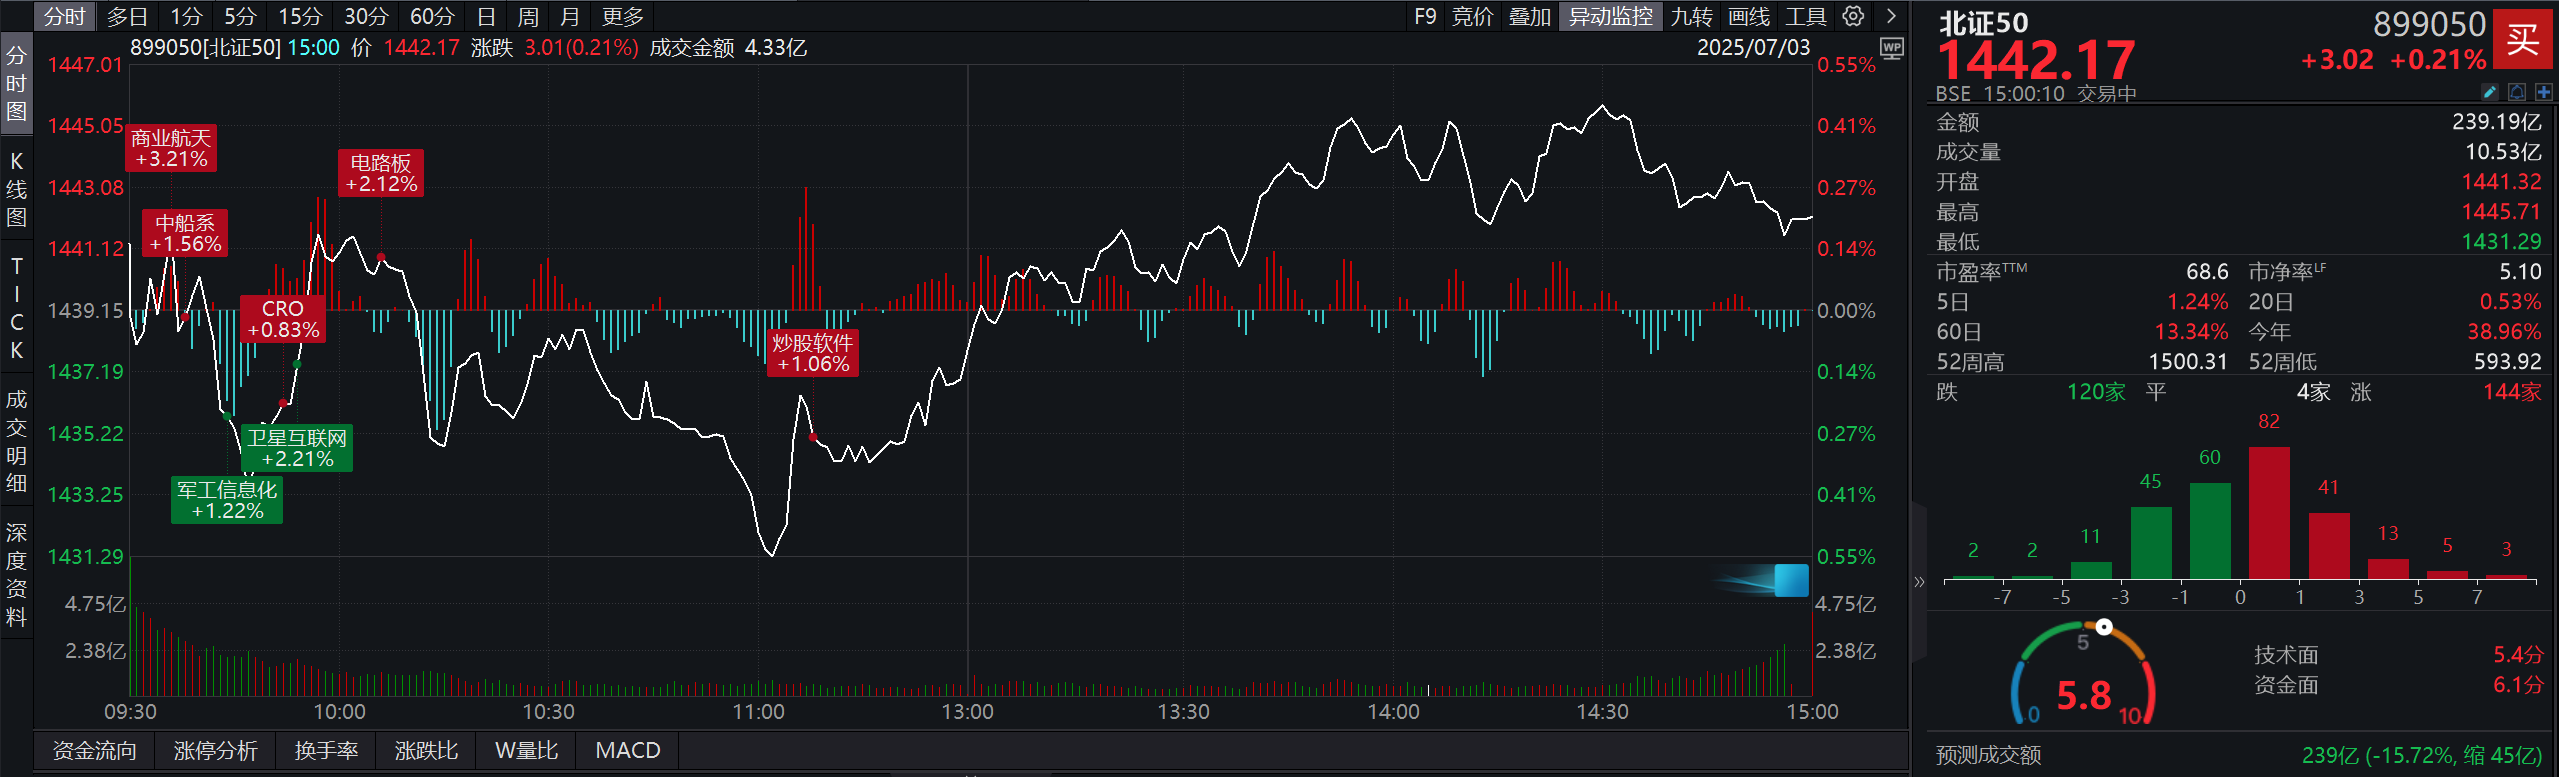
Task: Open 成交明细 sidebar view
Action: [16, 441]
